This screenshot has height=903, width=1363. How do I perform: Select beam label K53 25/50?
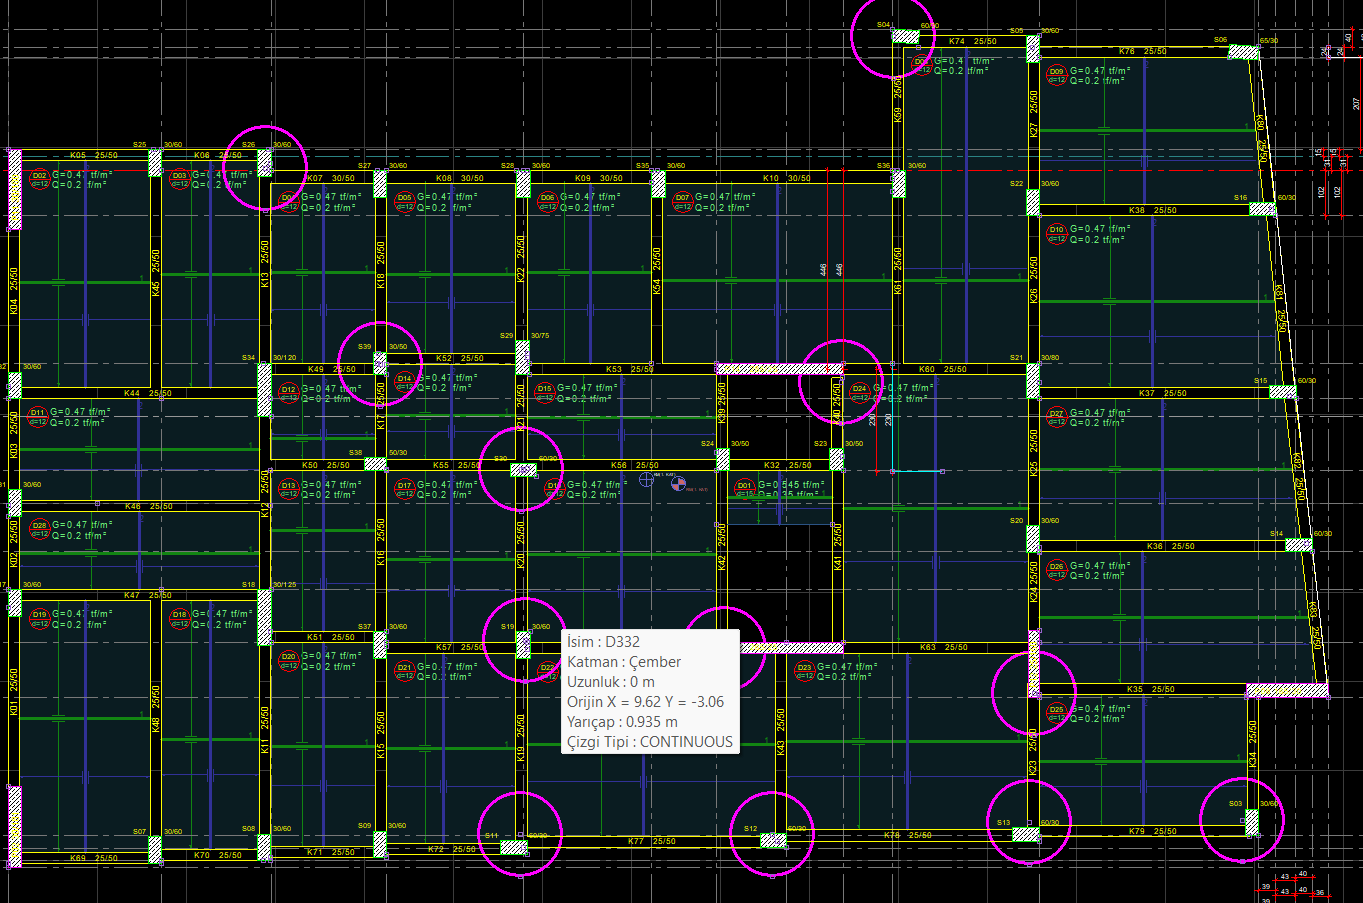(630, 369)
